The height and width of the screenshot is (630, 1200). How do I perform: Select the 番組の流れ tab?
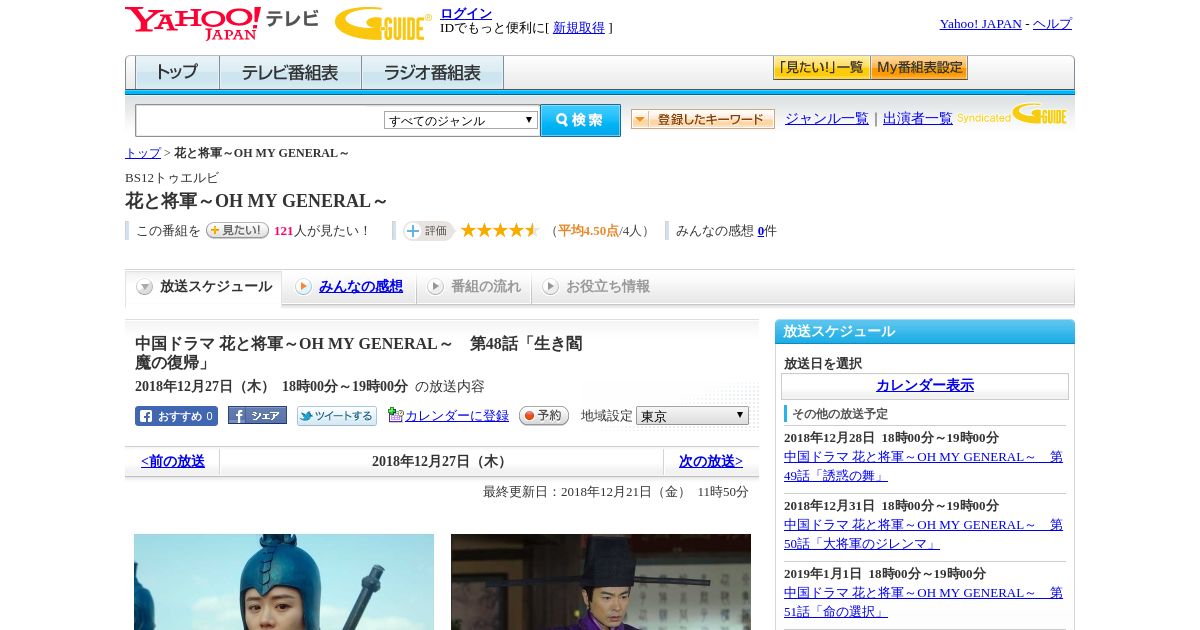[474, 287]
